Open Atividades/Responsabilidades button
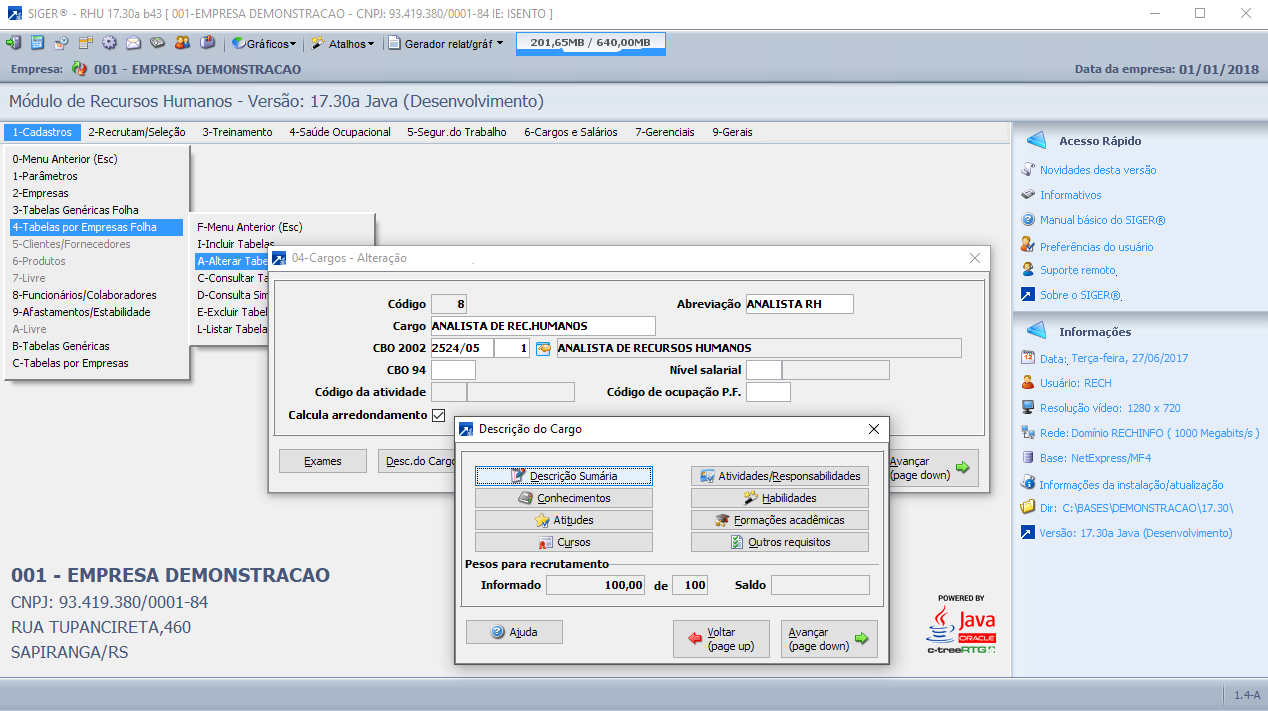 780,476
